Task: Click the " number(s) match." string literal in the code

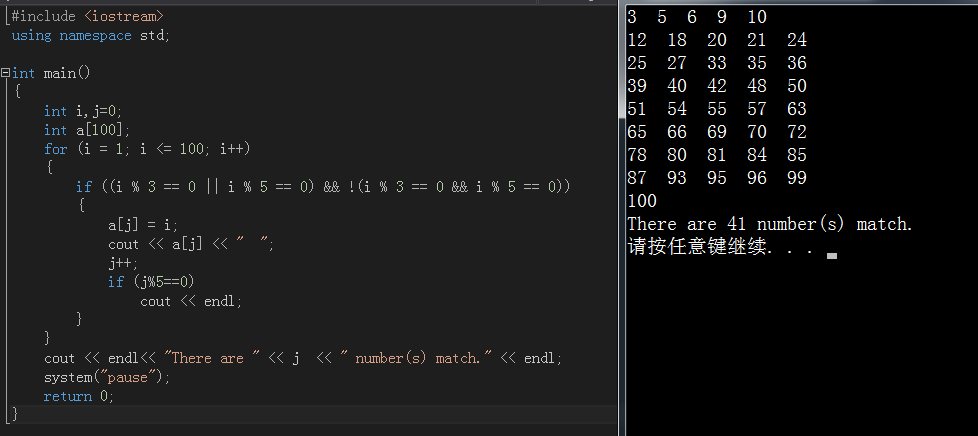Action: coord(415,358)
